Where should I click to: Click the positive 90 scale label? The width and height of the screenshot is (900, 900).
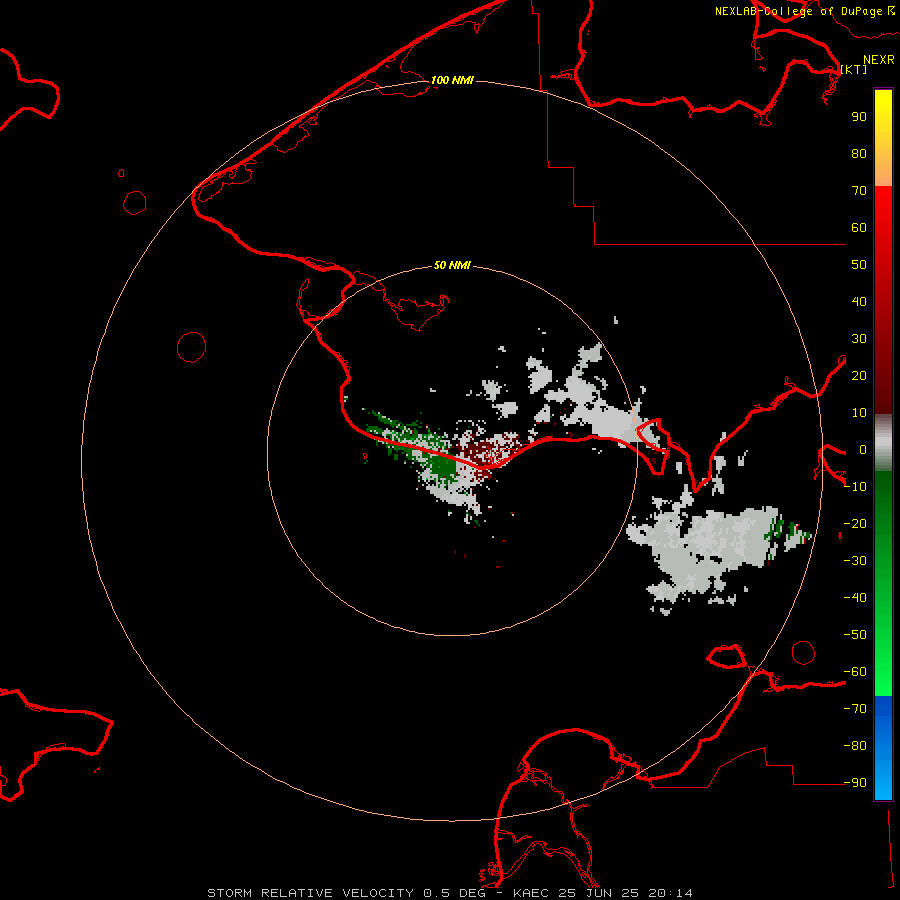[859, 117]
